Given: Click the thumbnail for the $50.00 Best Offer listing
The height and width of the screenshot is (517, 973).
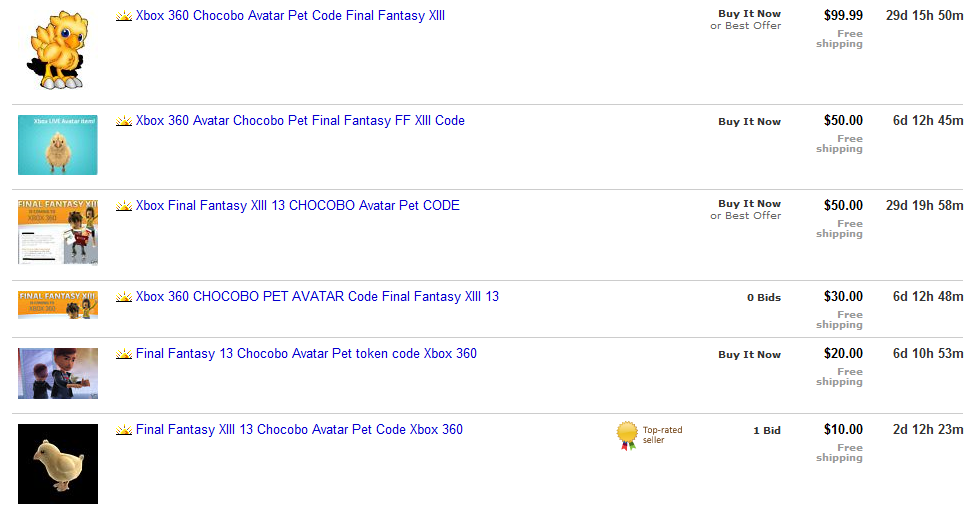Looking at the screenshot, I should 58,232.
